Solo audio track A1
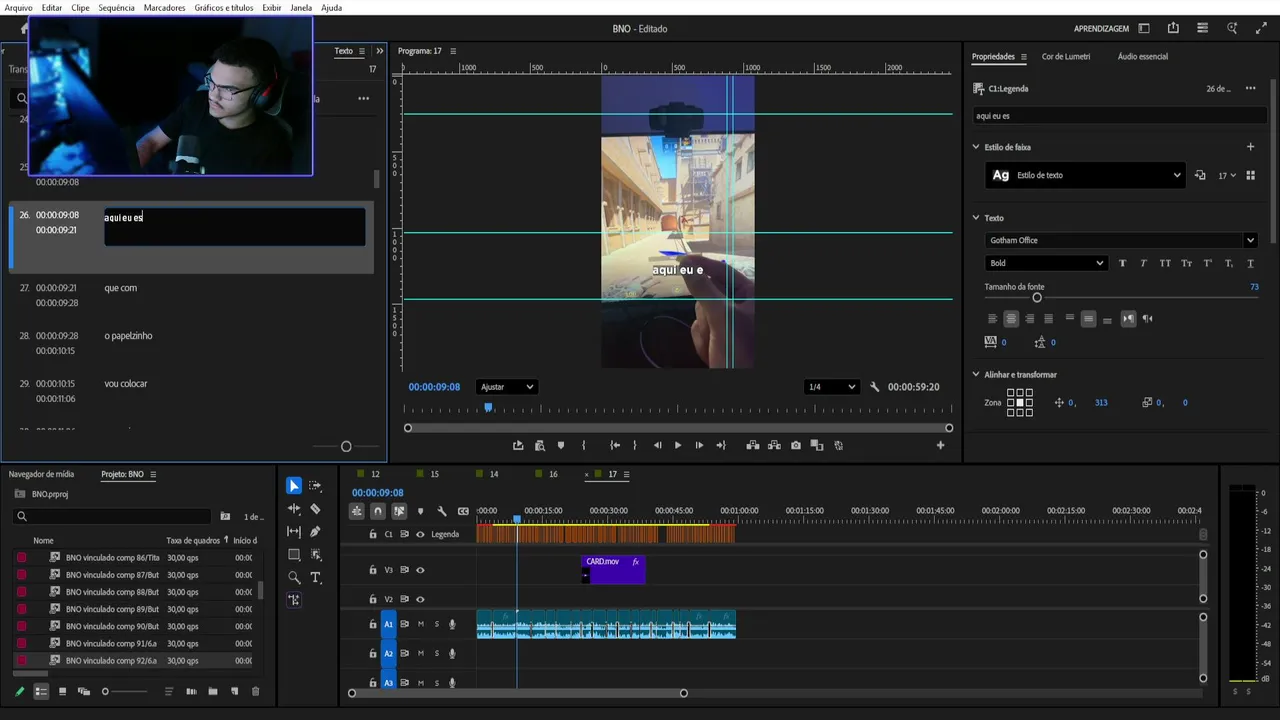This screenshot has width=1280, height=720. [x=436, y=624]
